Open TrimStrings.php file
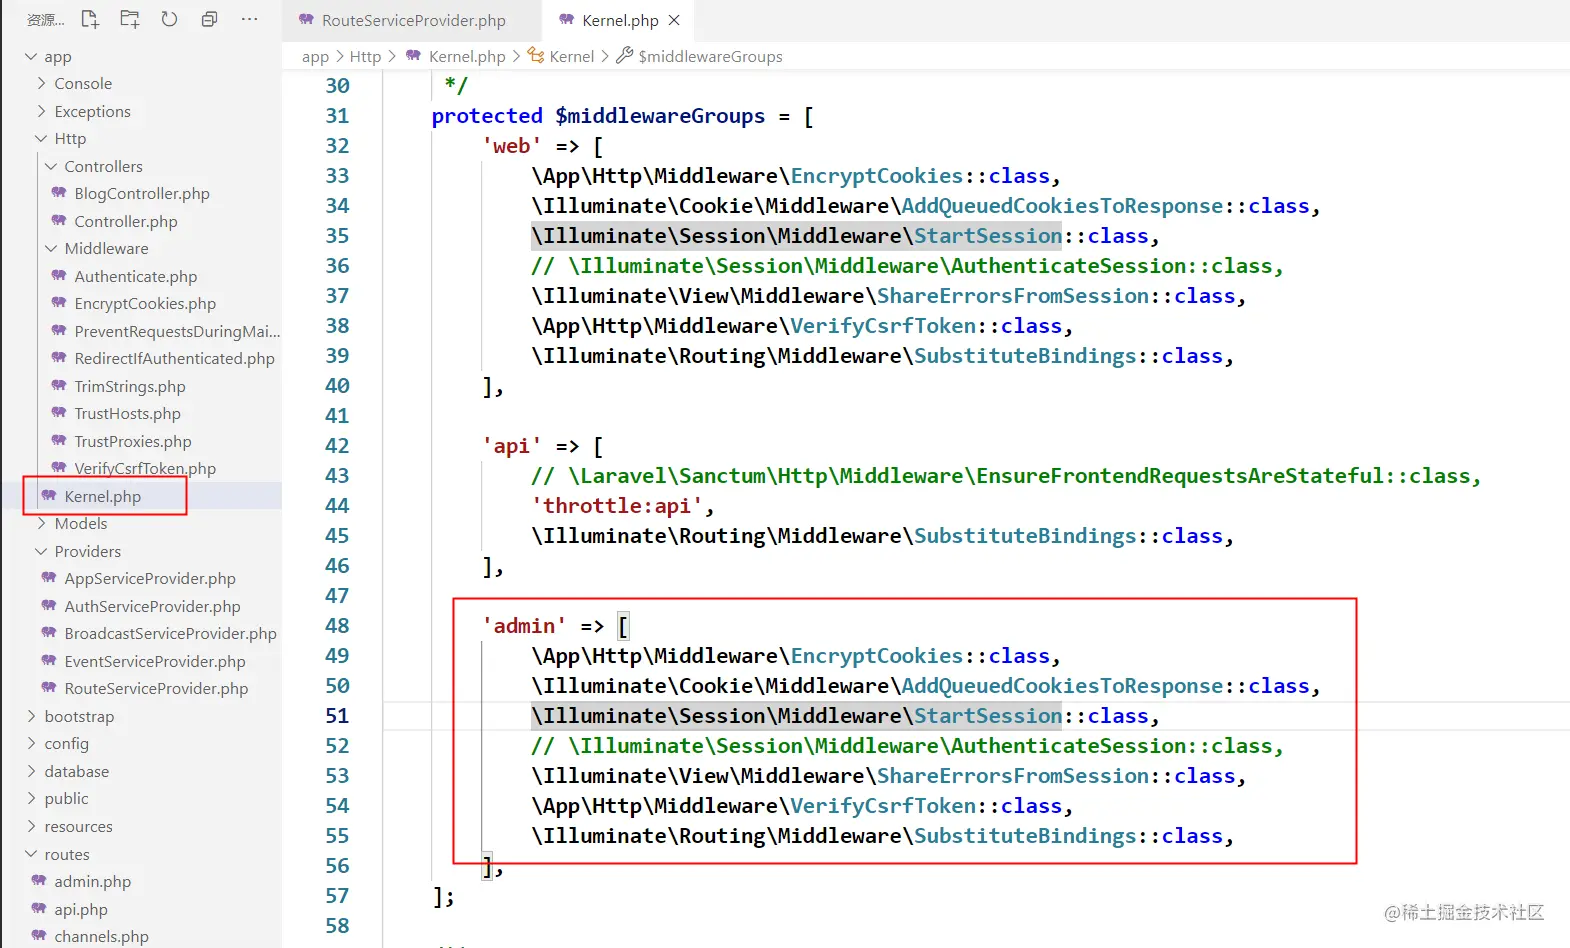Viewport: 1570px width, 948px height. pos(129,387)
